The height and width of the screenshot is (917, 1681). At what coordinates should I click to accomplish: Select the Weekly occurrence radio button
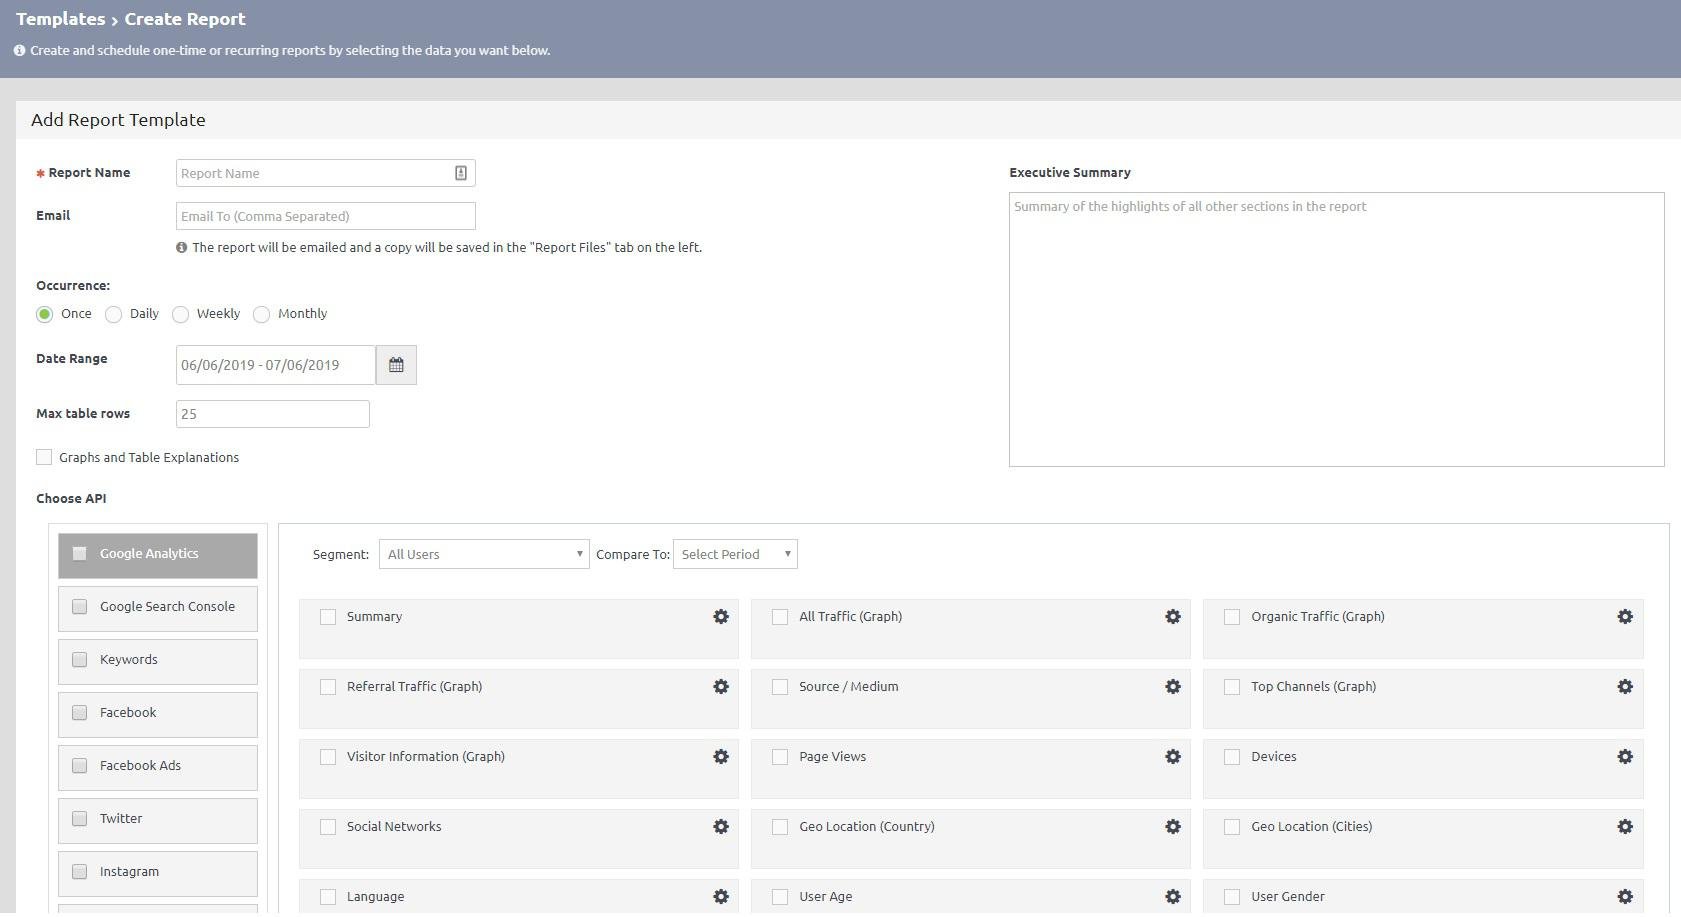tap(181, 315)
